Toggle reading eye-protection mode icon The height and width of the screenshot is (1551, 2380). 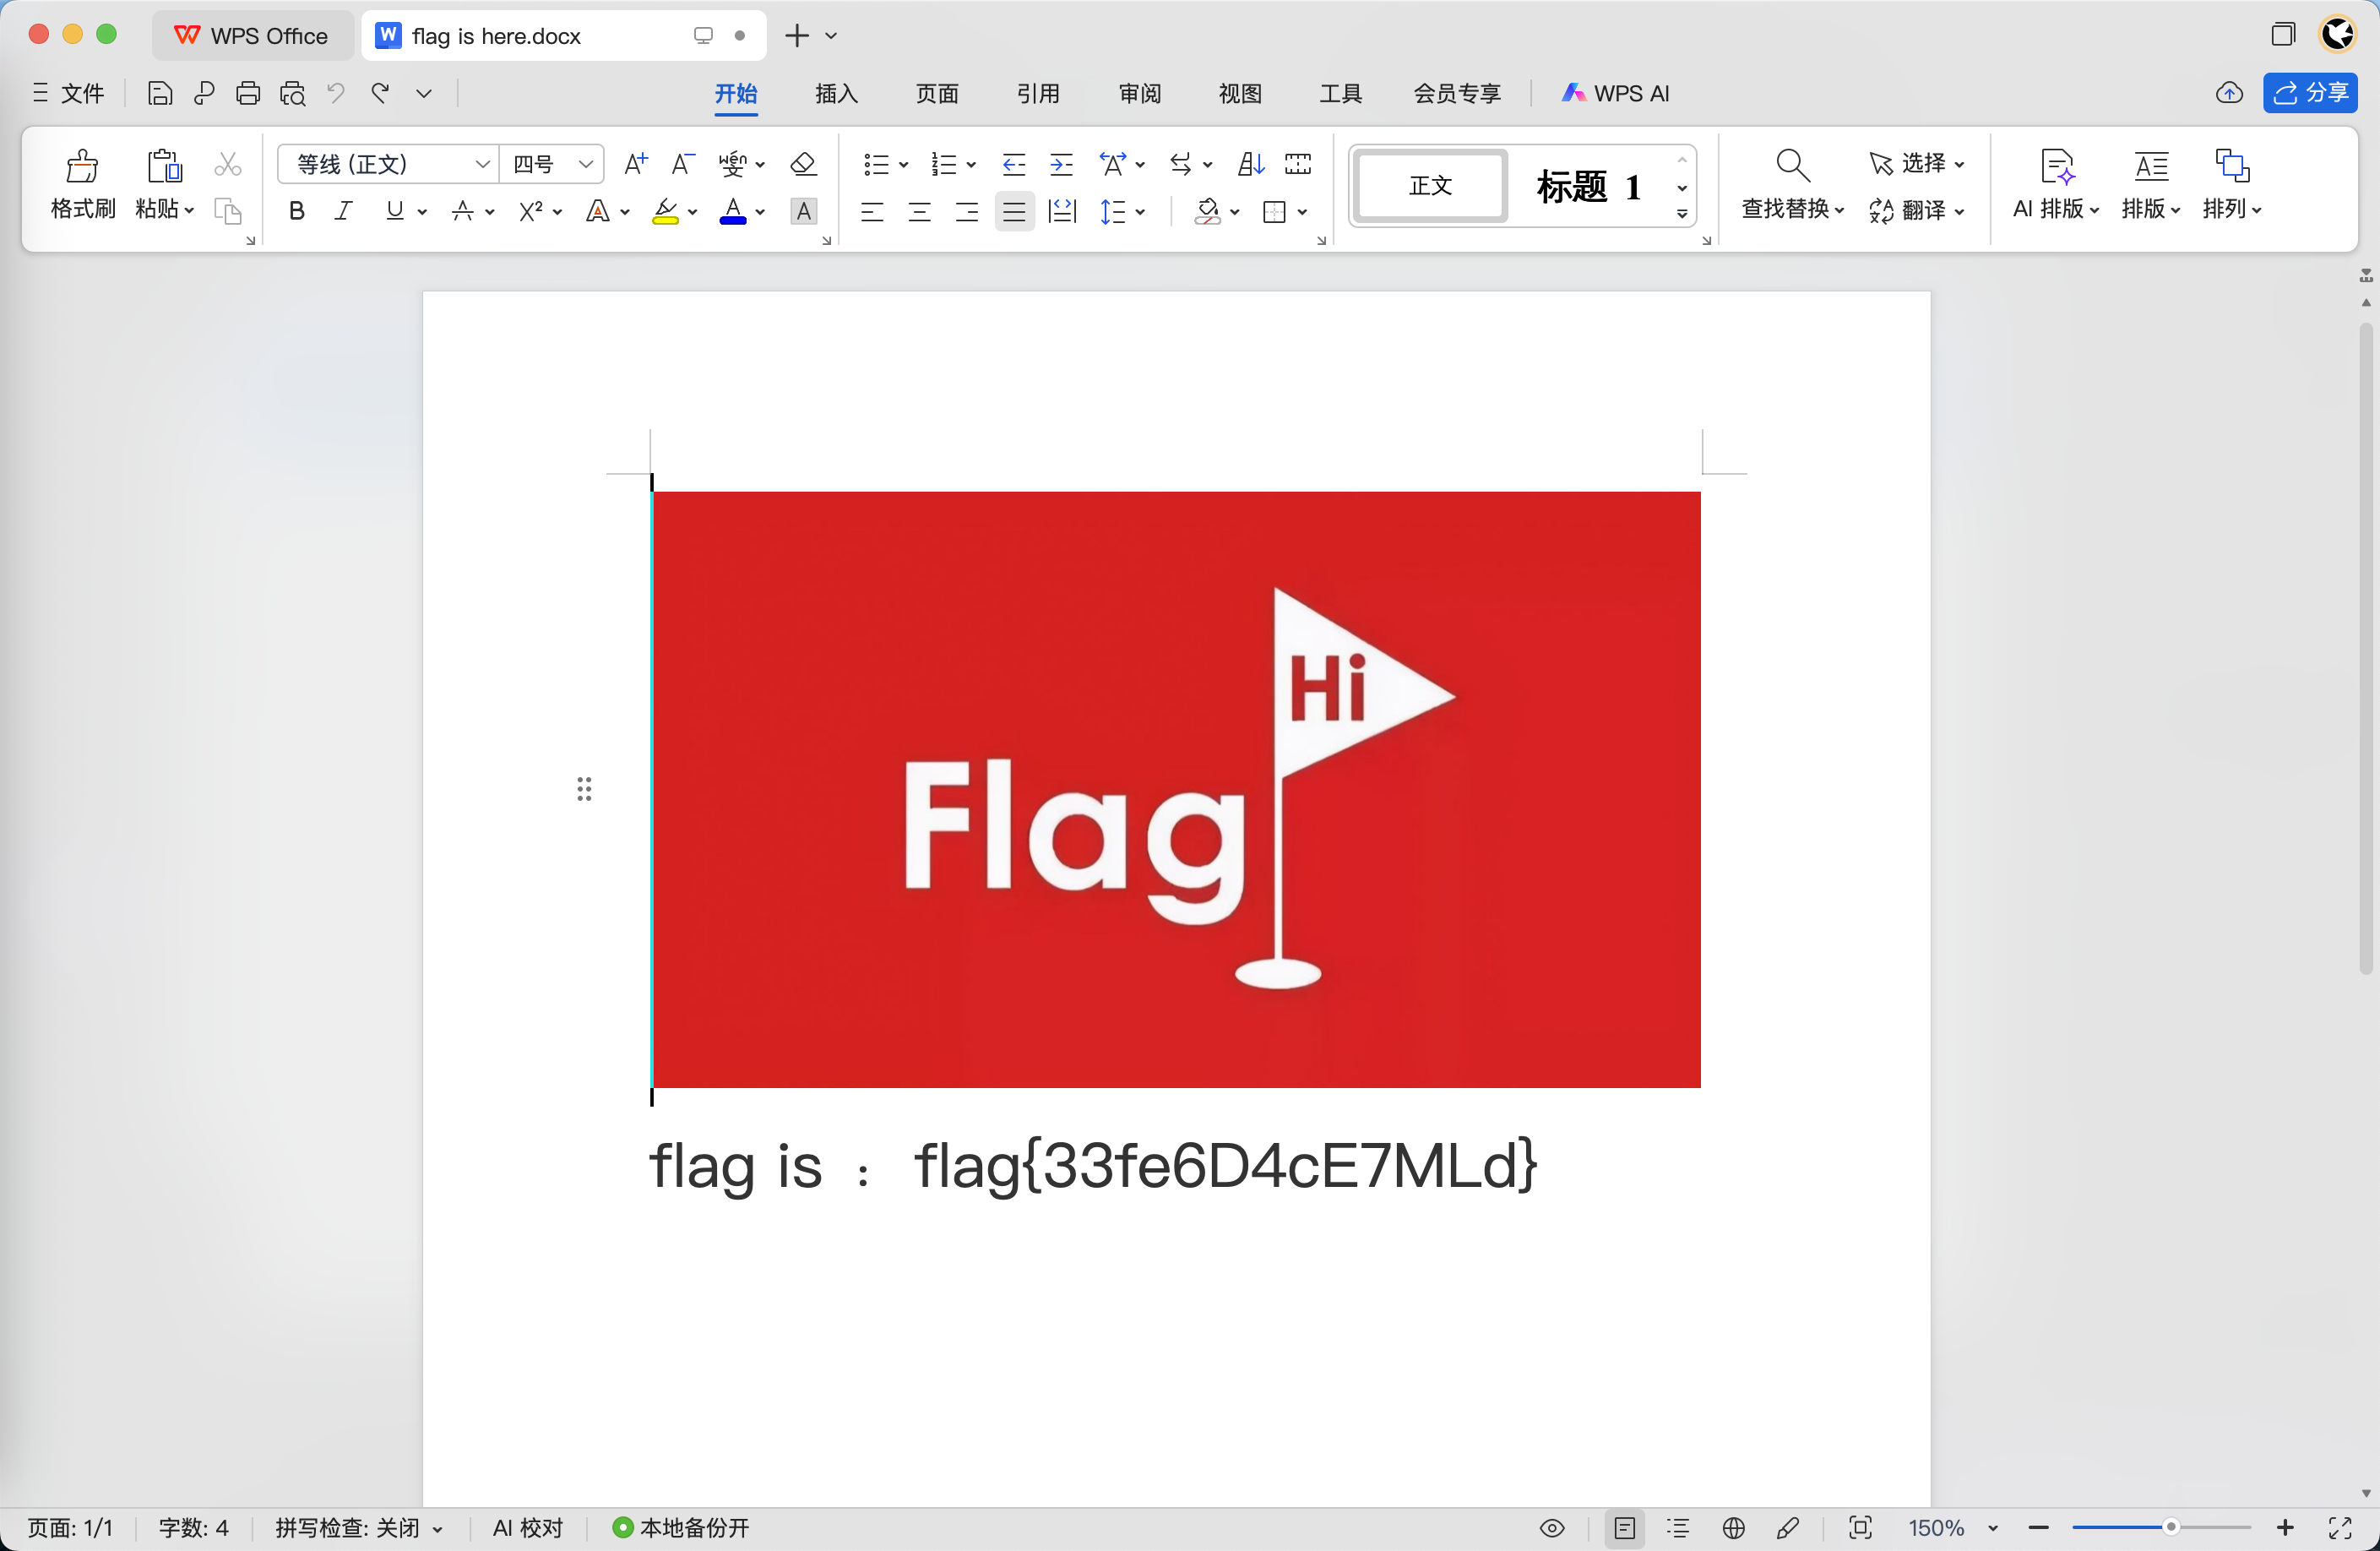tap(1552, 1527)
